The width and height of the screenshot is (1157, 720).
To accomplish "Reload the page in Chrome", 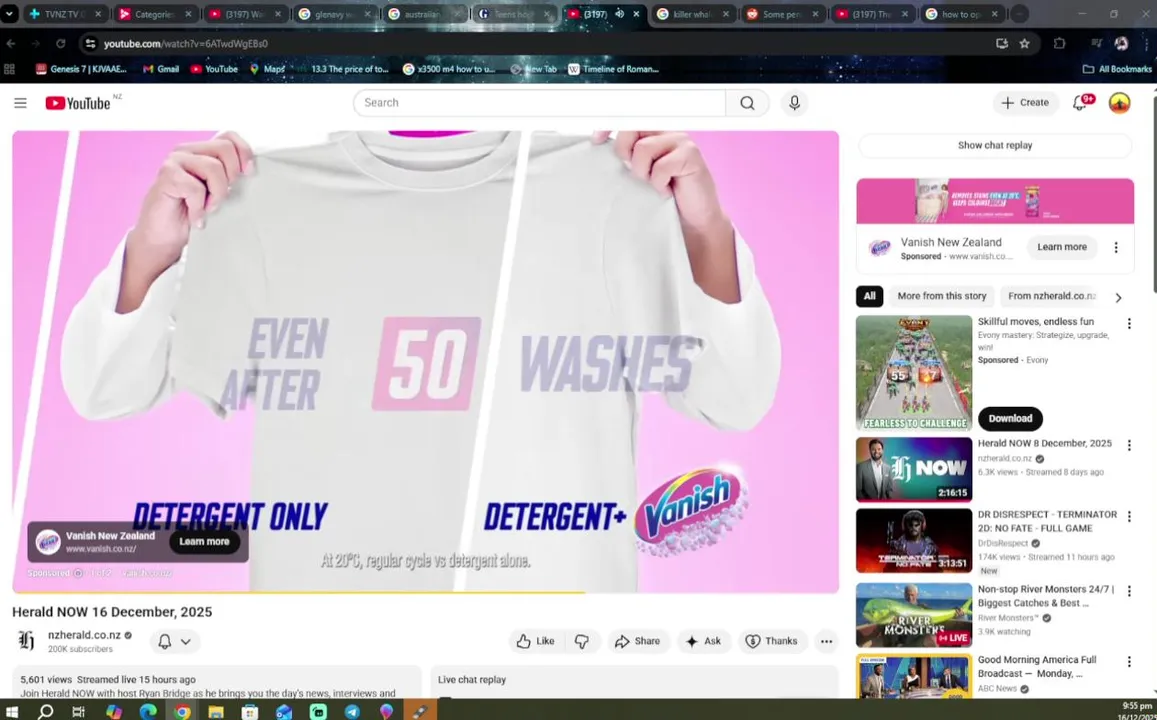I will [x=61, y=44].
